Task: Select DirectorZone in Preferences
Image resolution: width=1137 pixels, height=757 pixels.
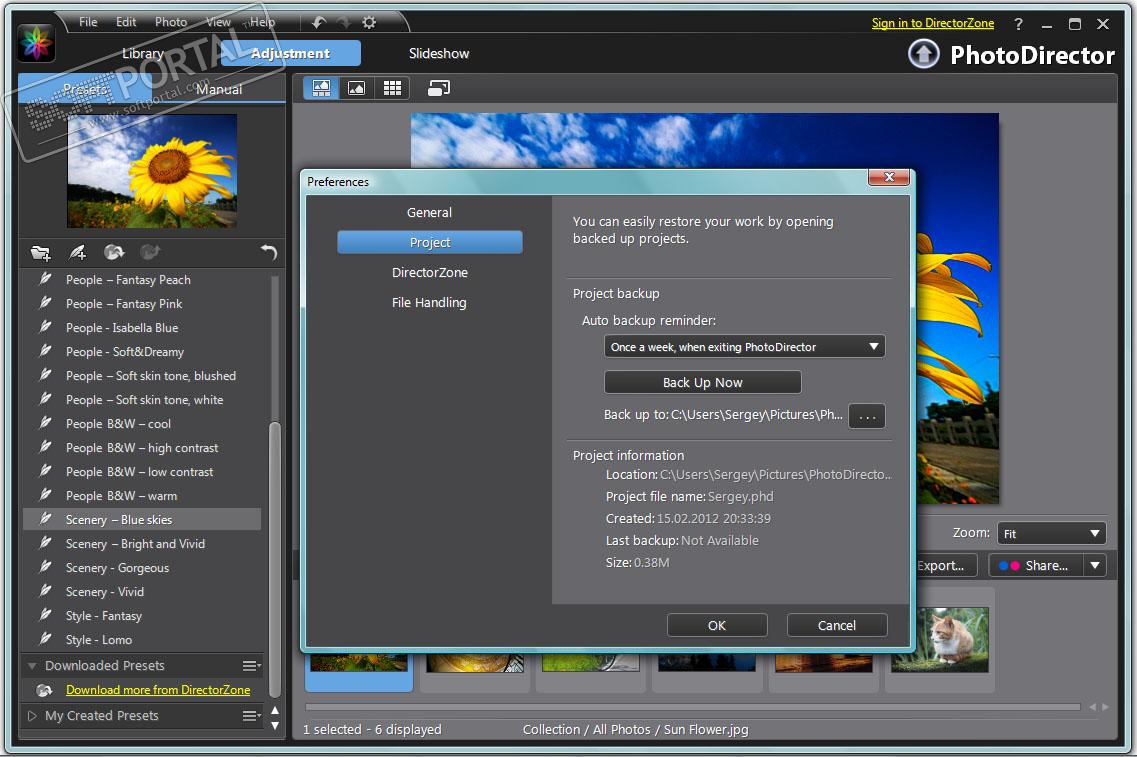Action: coord(429,273)
